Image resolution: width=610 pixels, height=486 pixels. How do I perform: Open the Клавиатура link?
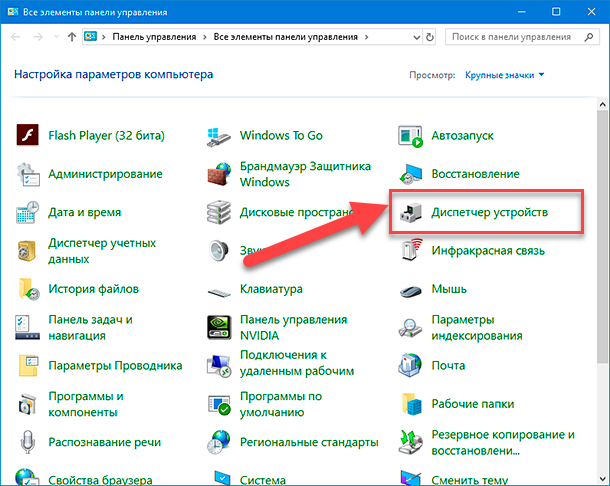[x=271, y=289]
